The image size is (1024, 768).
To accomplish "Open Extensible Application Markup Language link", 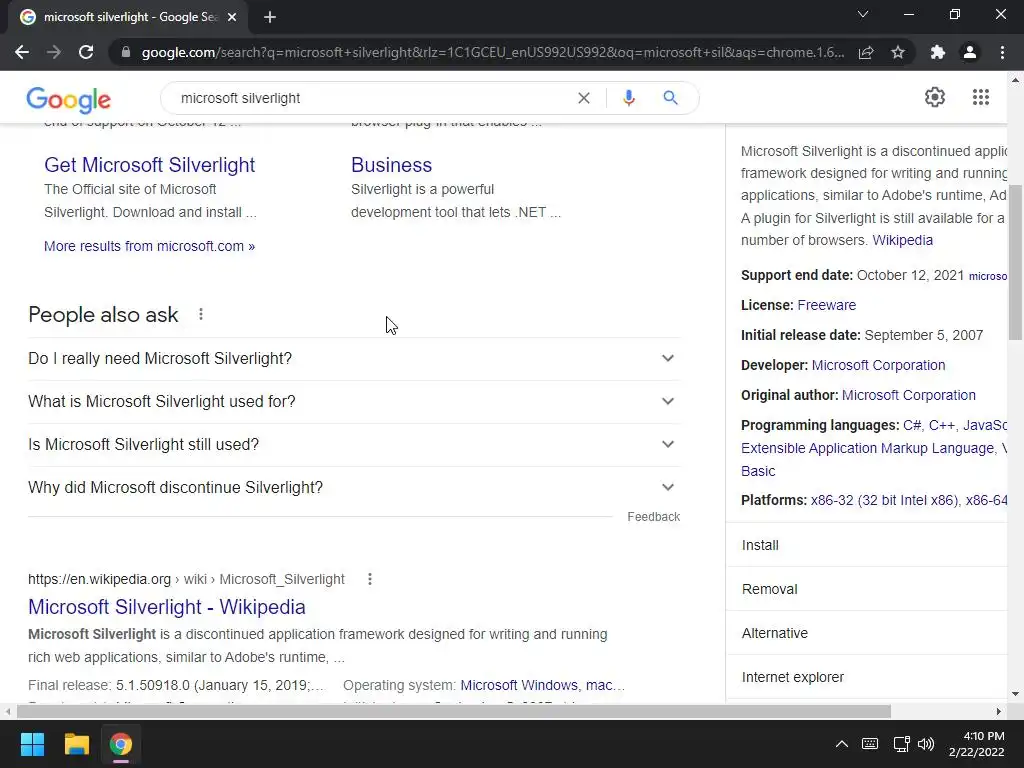I will (868, 448).
